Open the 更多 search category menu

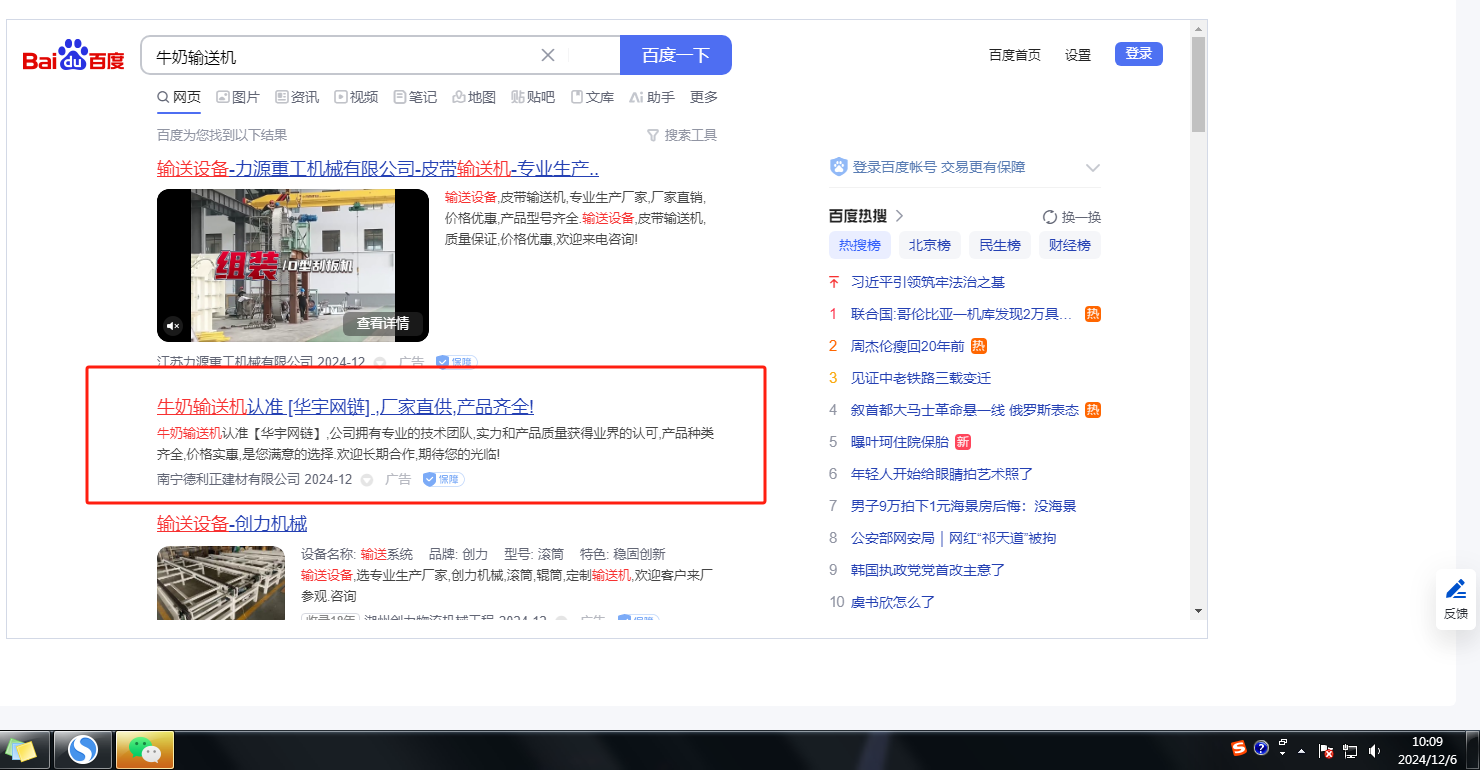click(704, 97)
